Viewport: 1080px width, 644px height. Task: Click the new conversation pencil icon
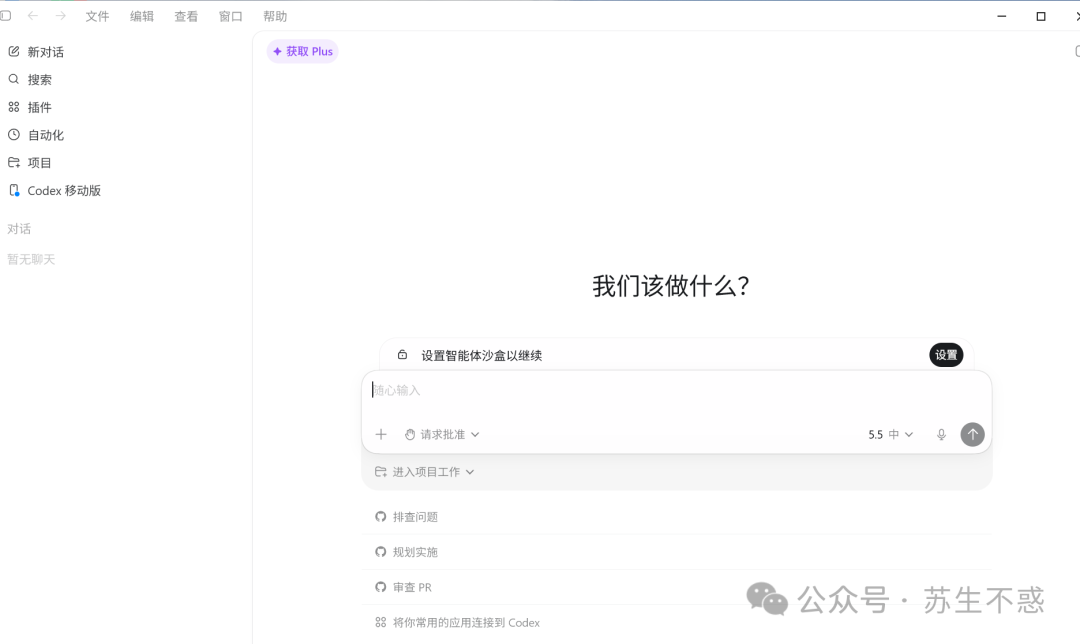pos(14,52)
